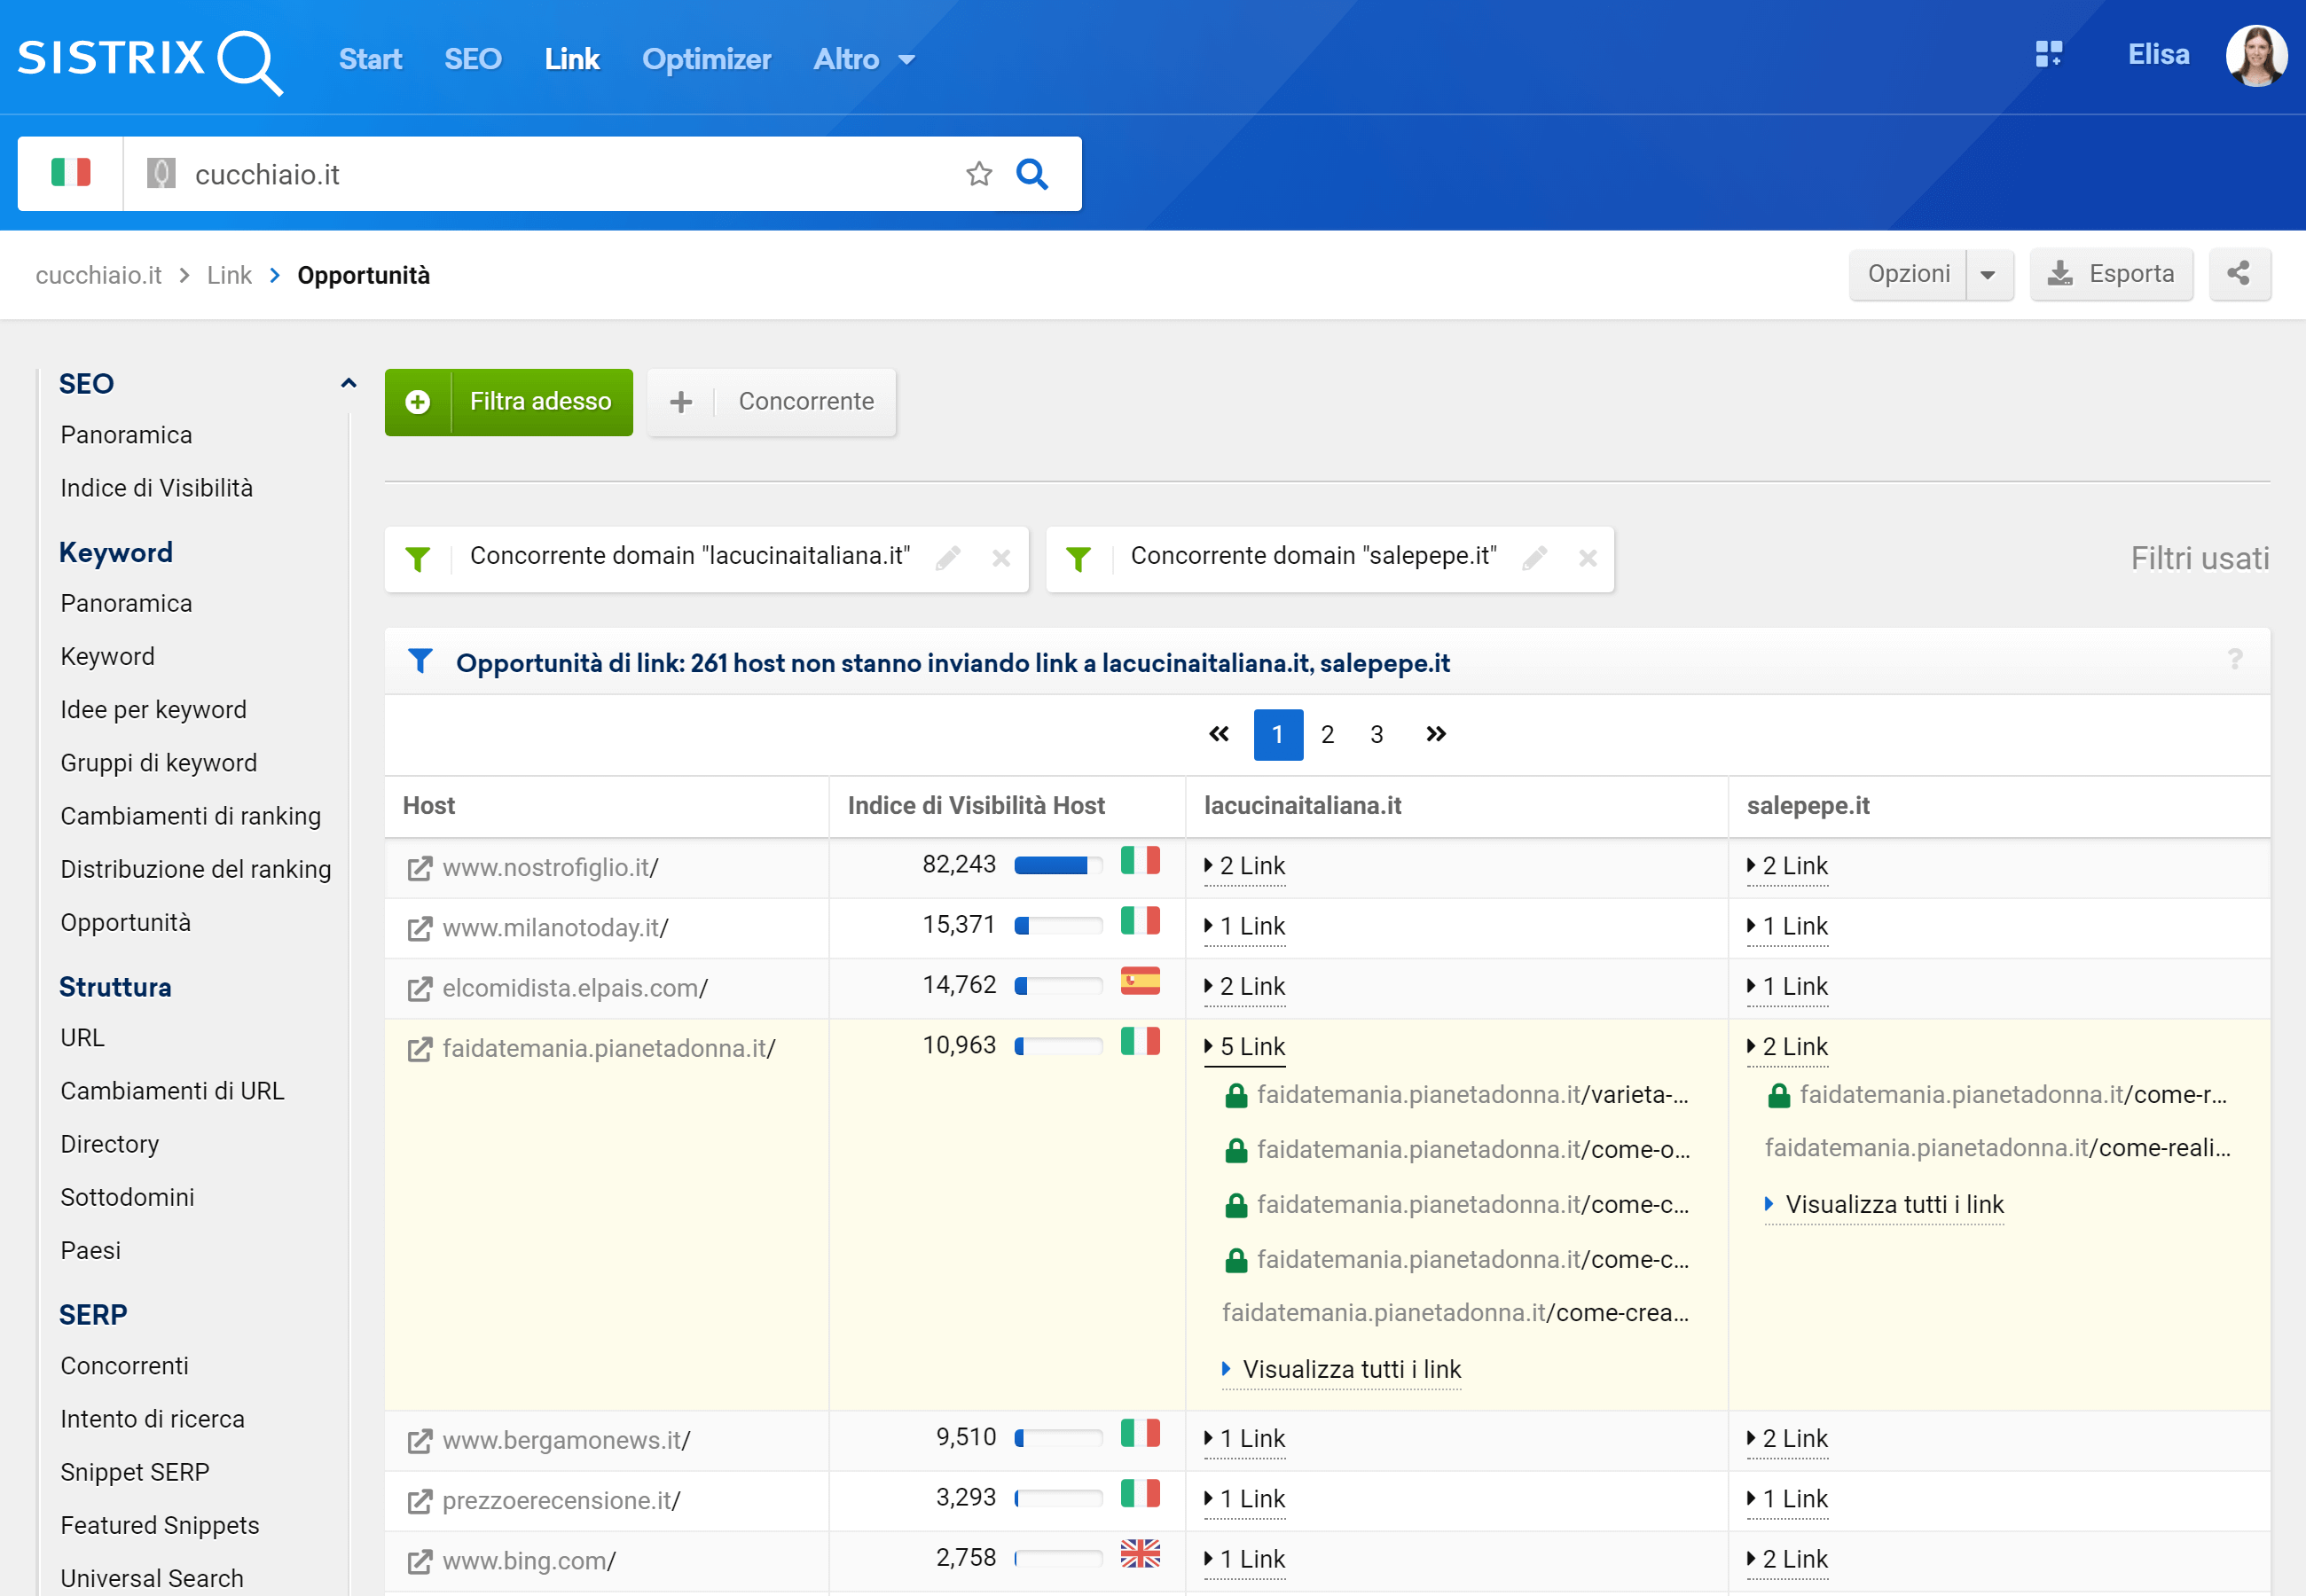Click the Filtra adesso button
2306x1596 pixels.
click(x=509, y=402)
